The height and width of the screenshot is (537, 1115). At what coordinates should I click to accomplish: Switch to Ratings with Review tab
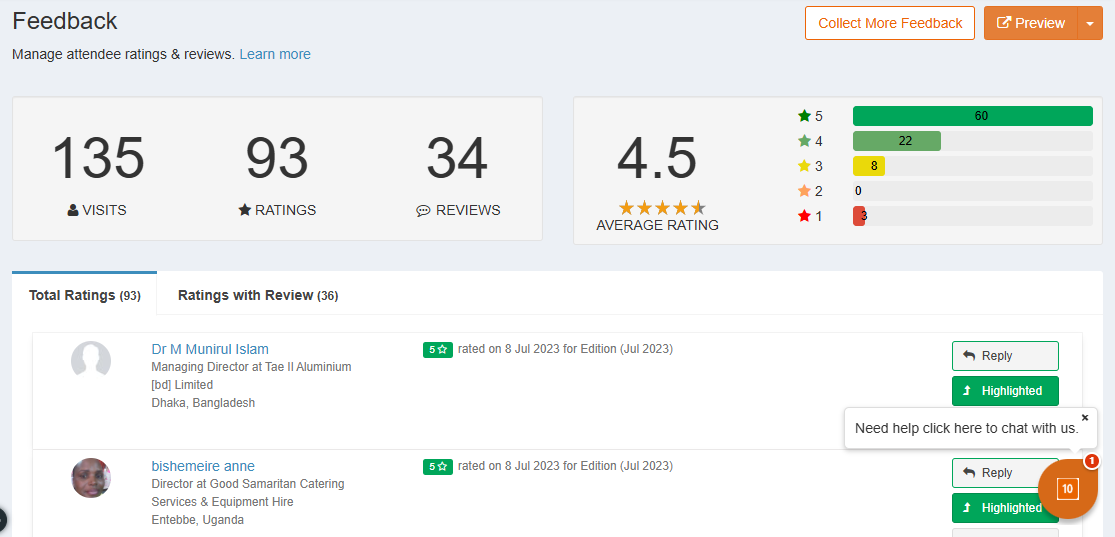tap(257, 295)
